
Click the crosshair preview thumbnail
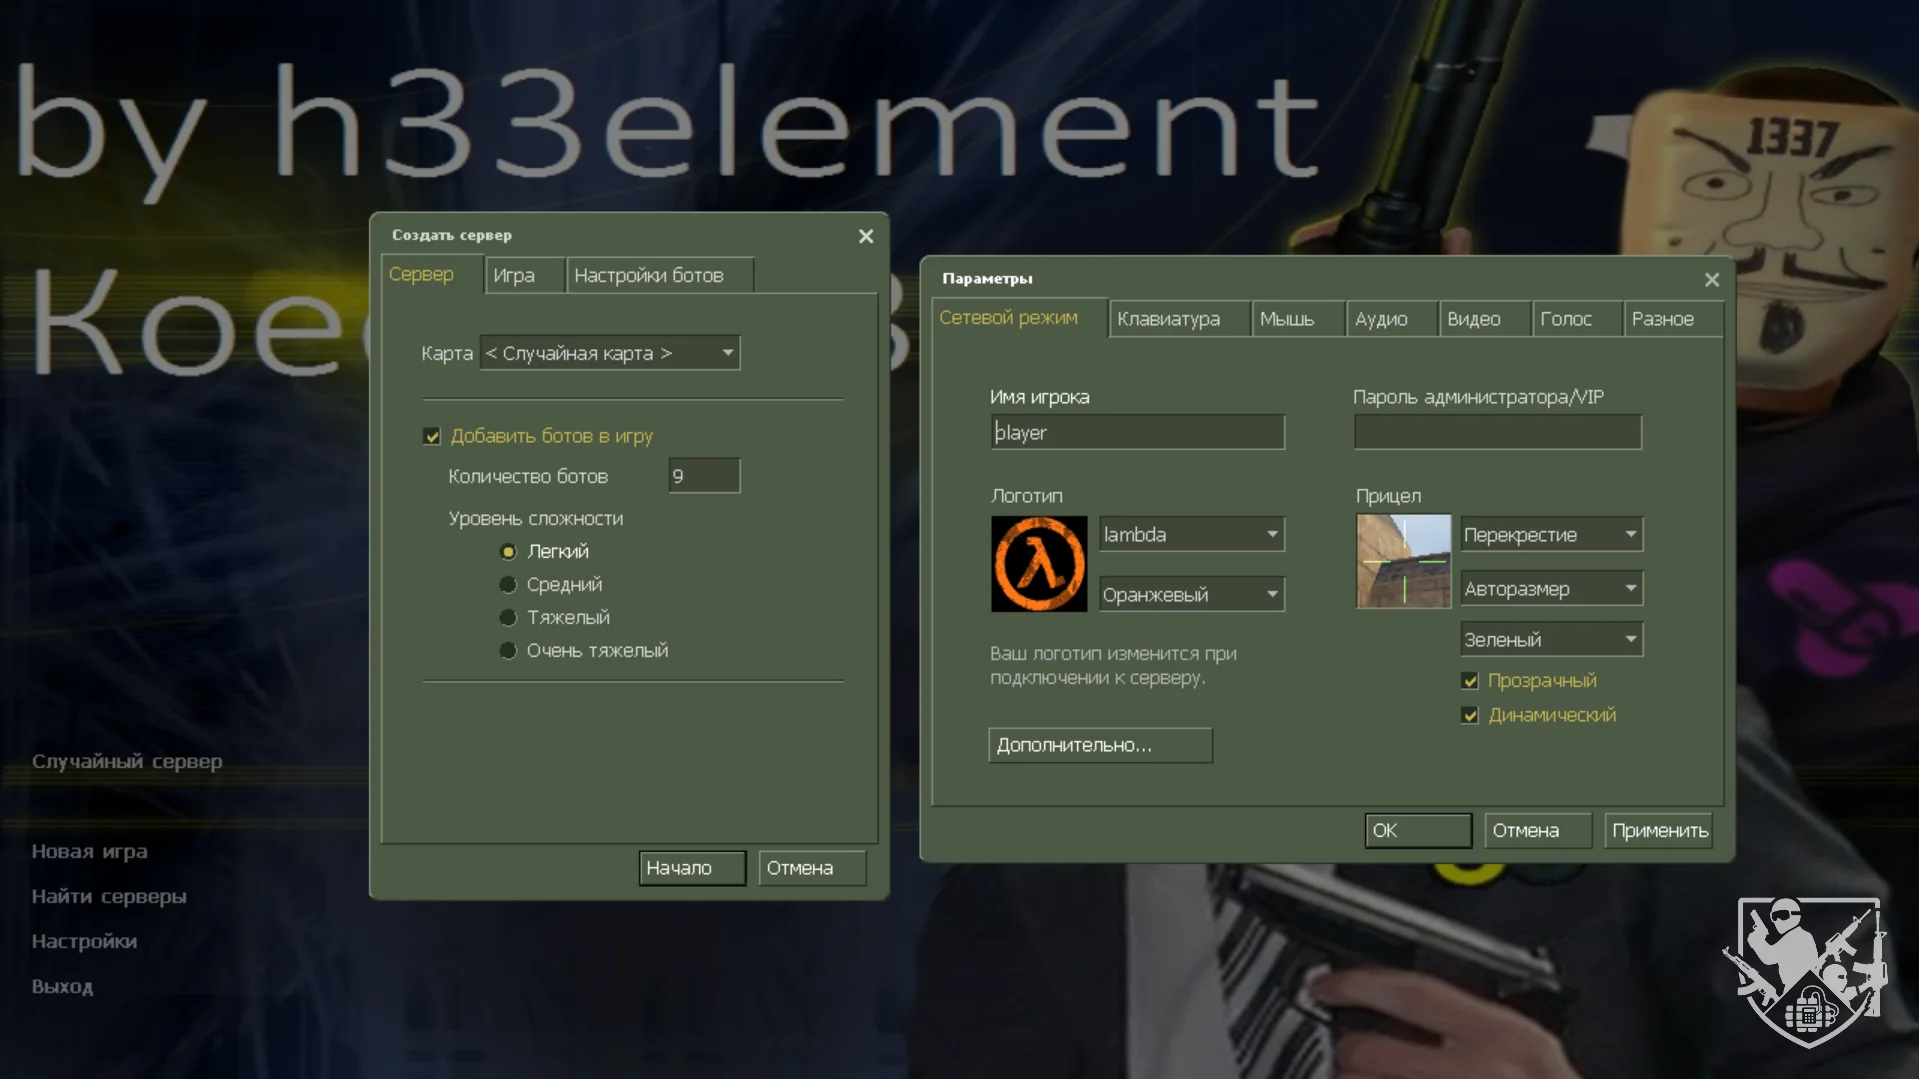(1403, 561)
